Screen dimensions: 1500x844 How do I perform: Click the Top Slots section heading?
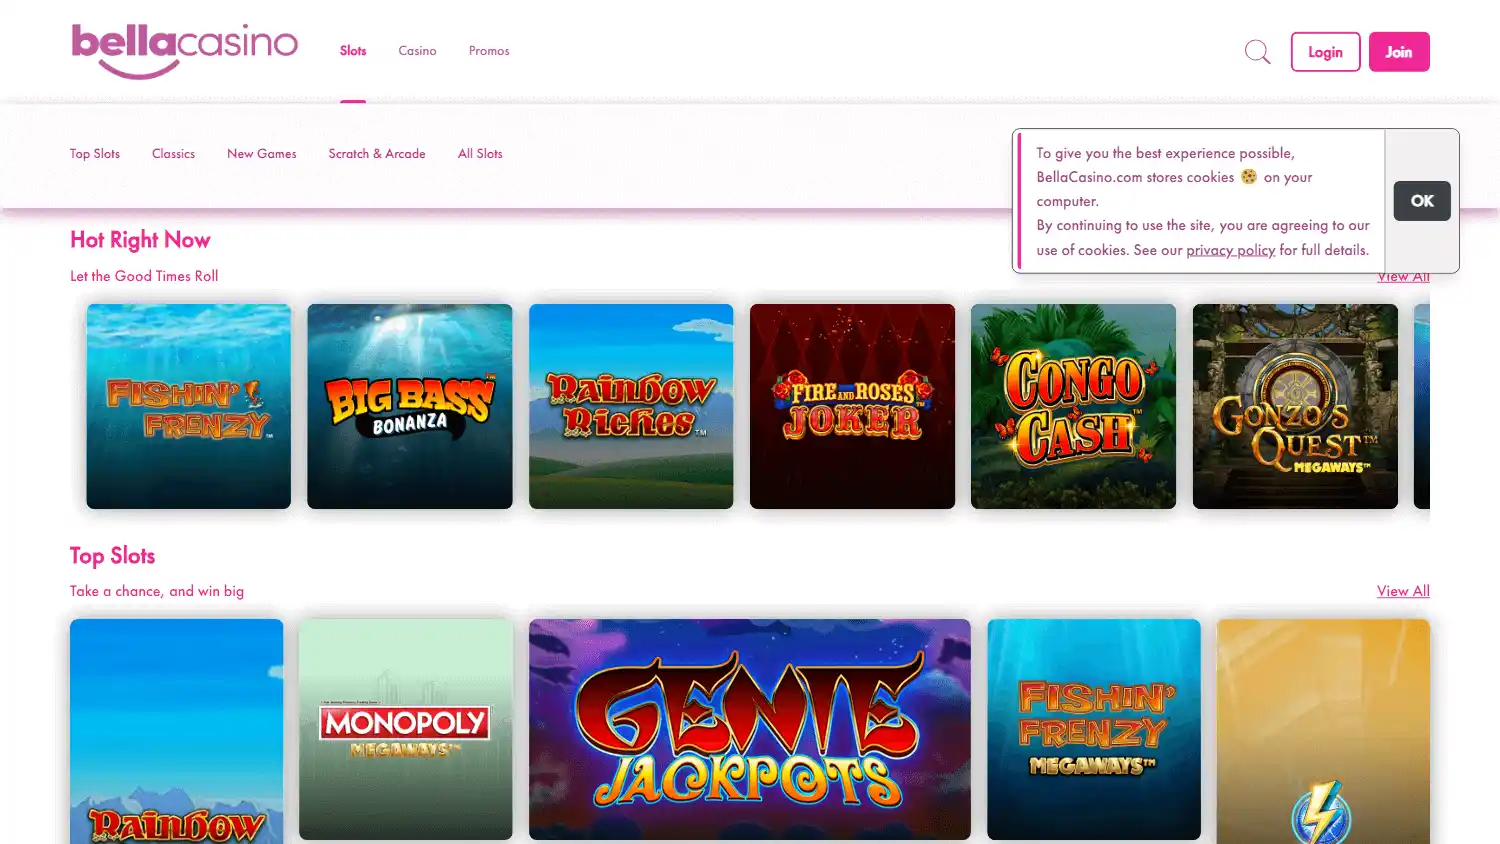coord(112,556)
